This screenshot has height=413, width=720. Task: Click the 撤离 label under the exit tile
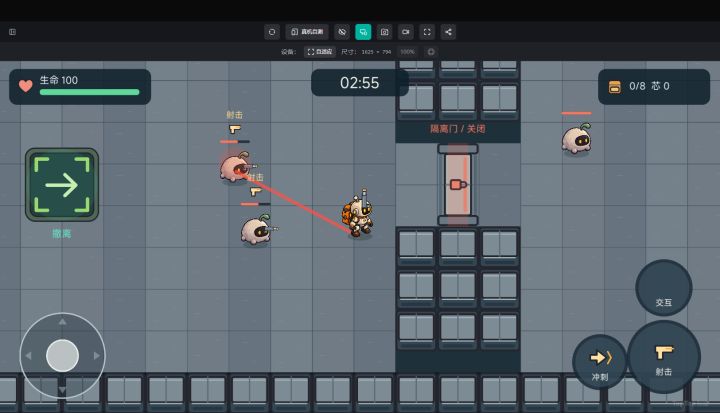[x=62, y=233]
